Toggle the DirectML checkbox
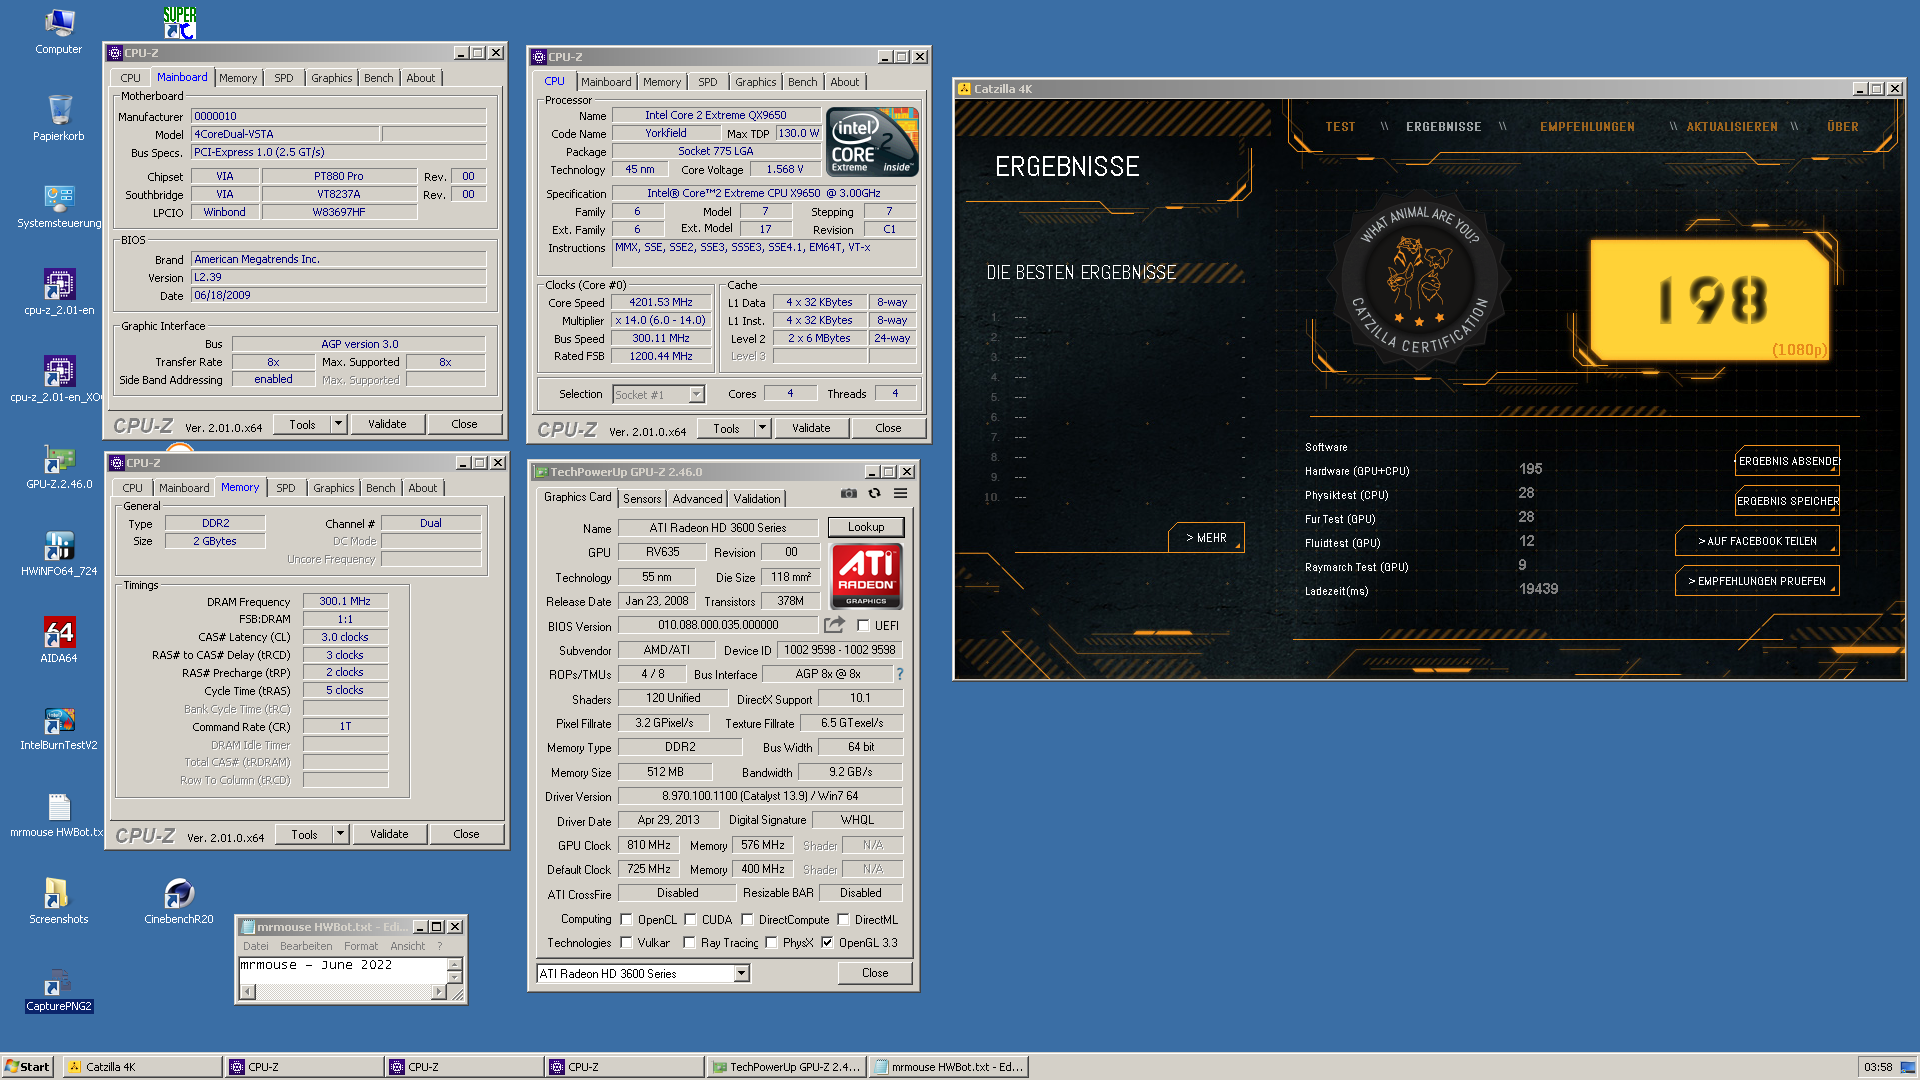1920x1080 pixels. 843,920
